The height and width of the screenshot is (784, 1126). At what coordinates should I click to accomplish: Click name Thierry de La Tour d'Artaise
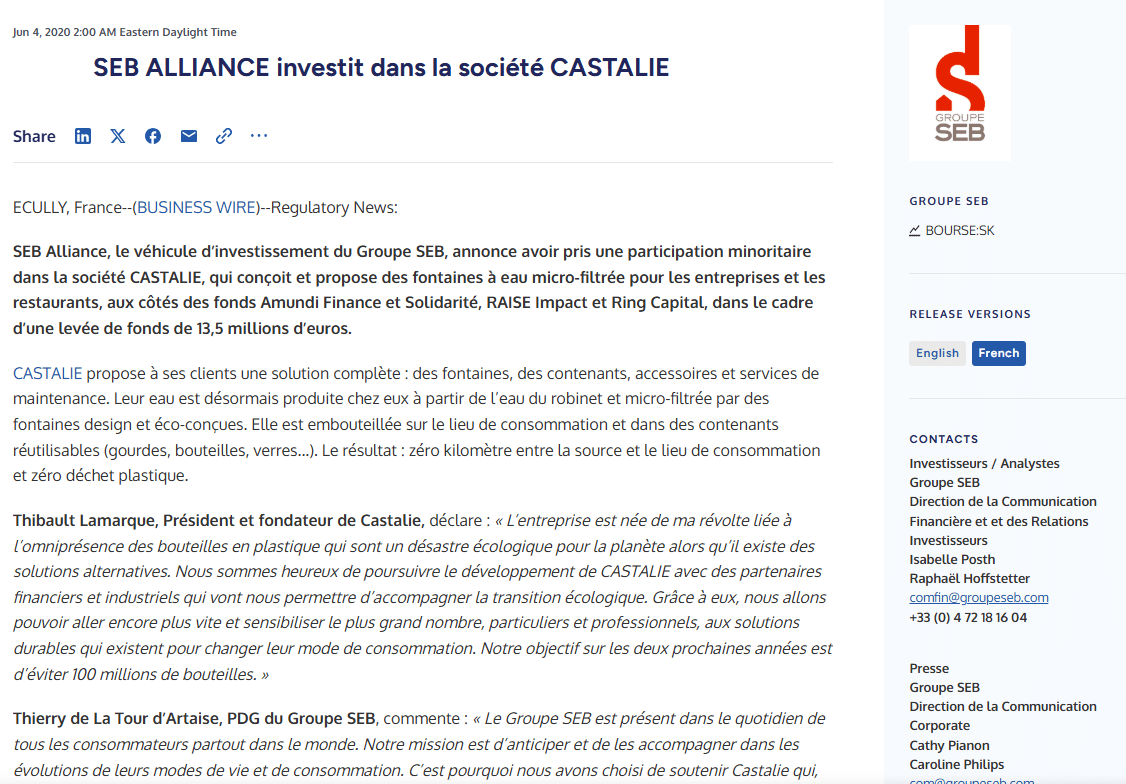[117, 719]
